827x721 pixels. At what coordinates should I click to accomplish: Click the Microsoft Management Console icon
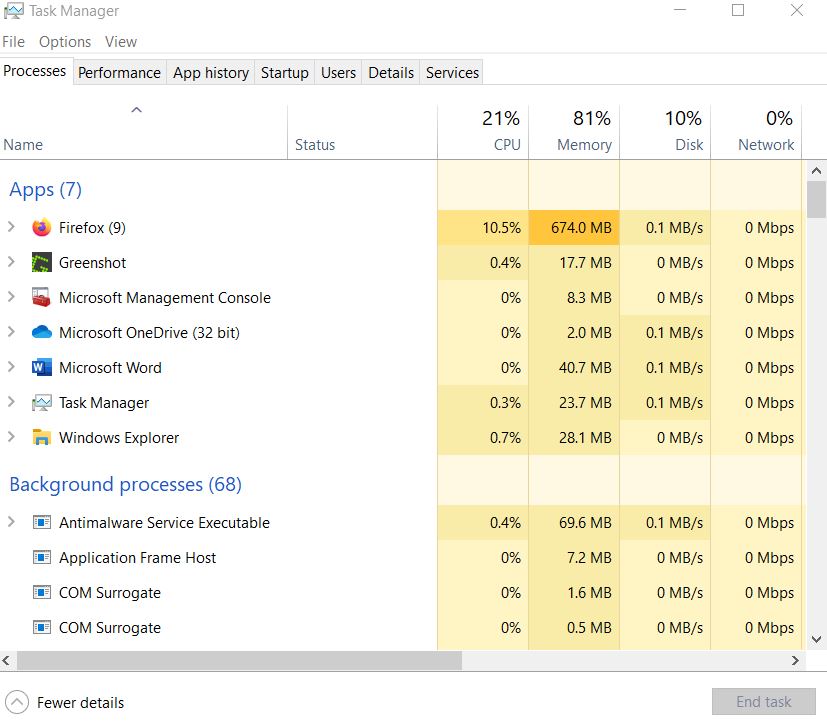pyautogui.click(x=40, y=297)
